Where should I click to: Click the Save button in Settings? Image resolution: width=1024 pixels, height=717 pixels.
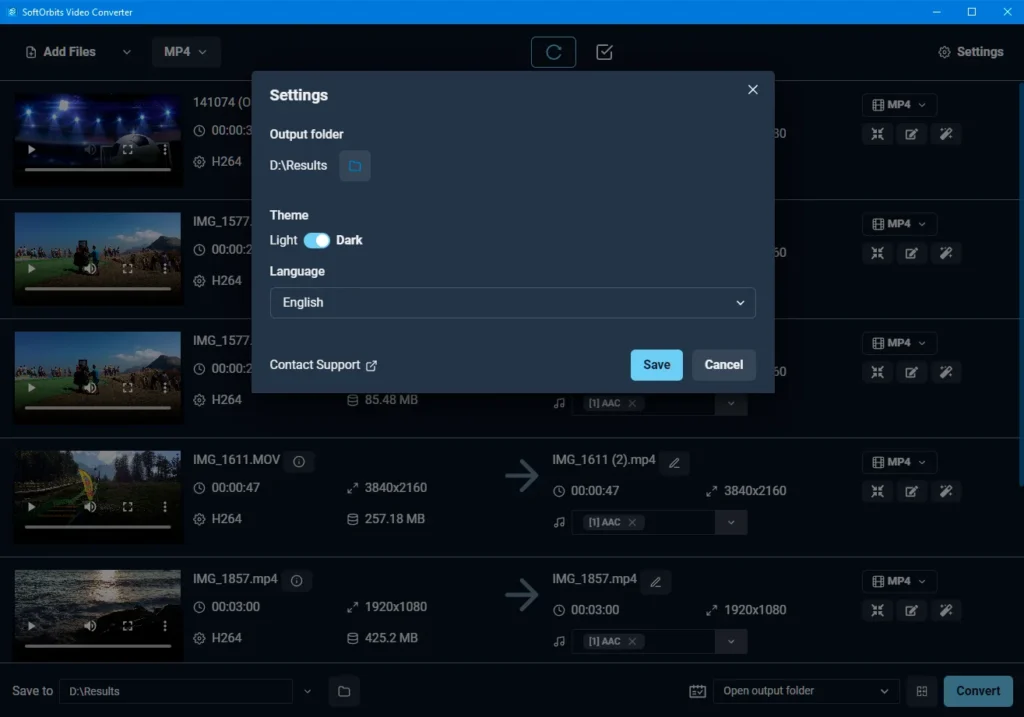coord(656,364)
